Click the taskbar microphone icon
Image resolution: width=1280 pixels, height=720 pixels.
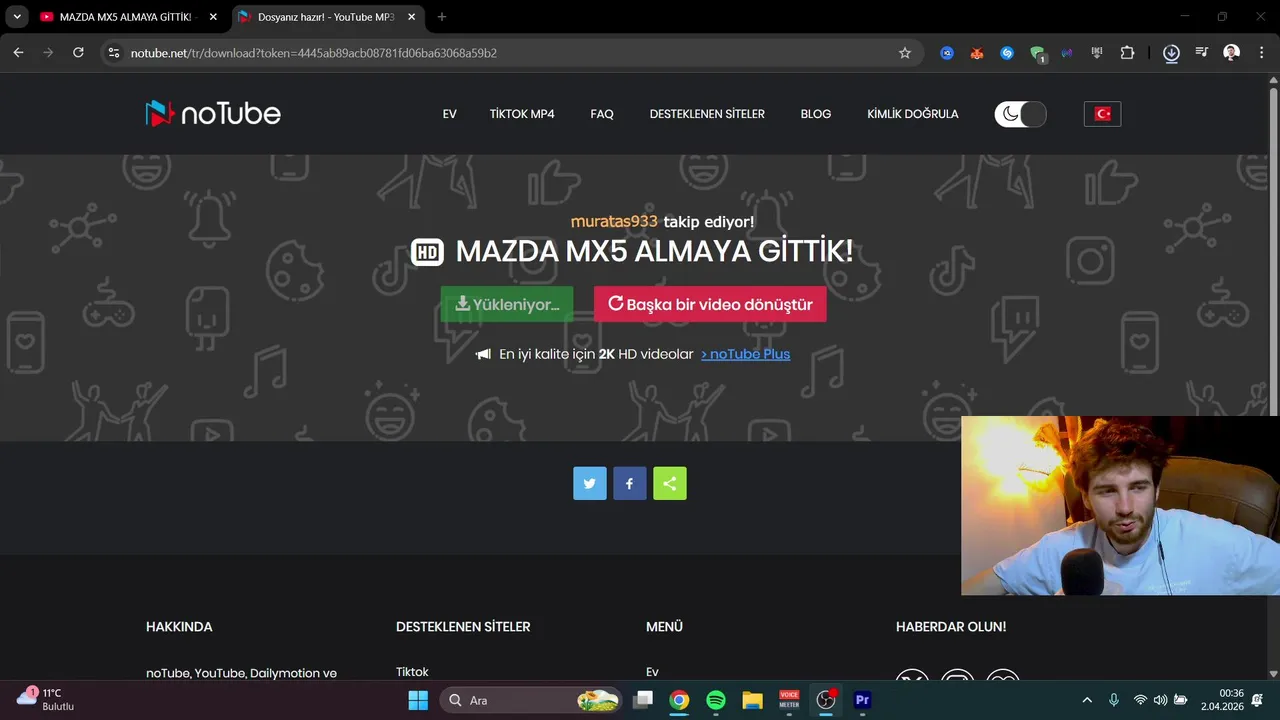click(1114, 700)
